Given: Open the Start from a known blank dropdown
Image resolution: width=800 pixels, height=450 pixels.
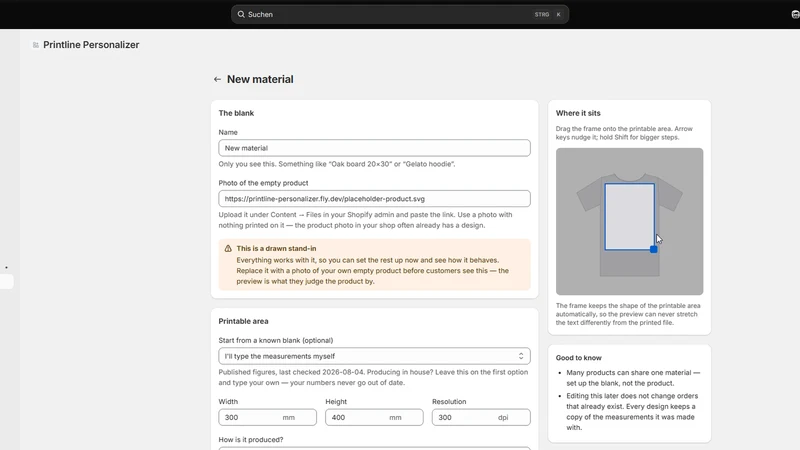Looking at the screenshot, I should (x=374, y=356).
